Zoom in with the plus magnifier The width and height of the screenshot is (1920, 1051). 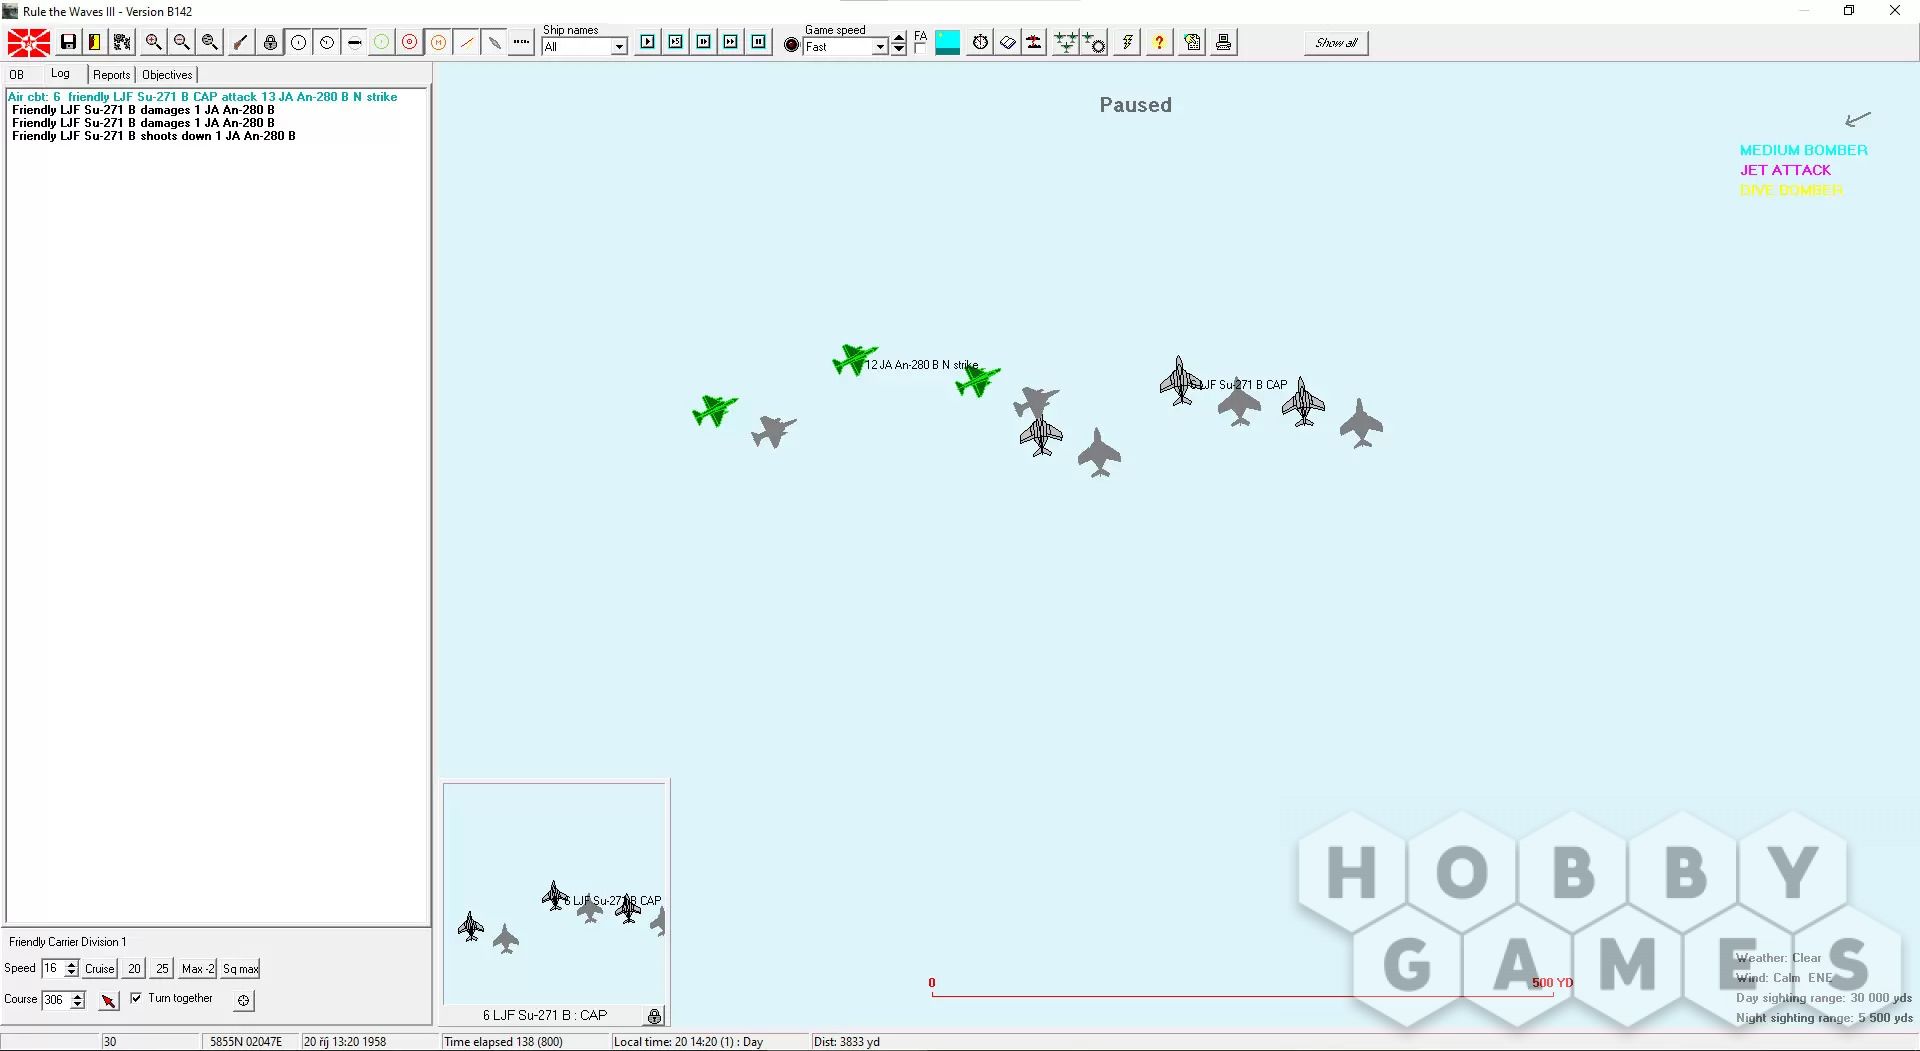(153, 43)
